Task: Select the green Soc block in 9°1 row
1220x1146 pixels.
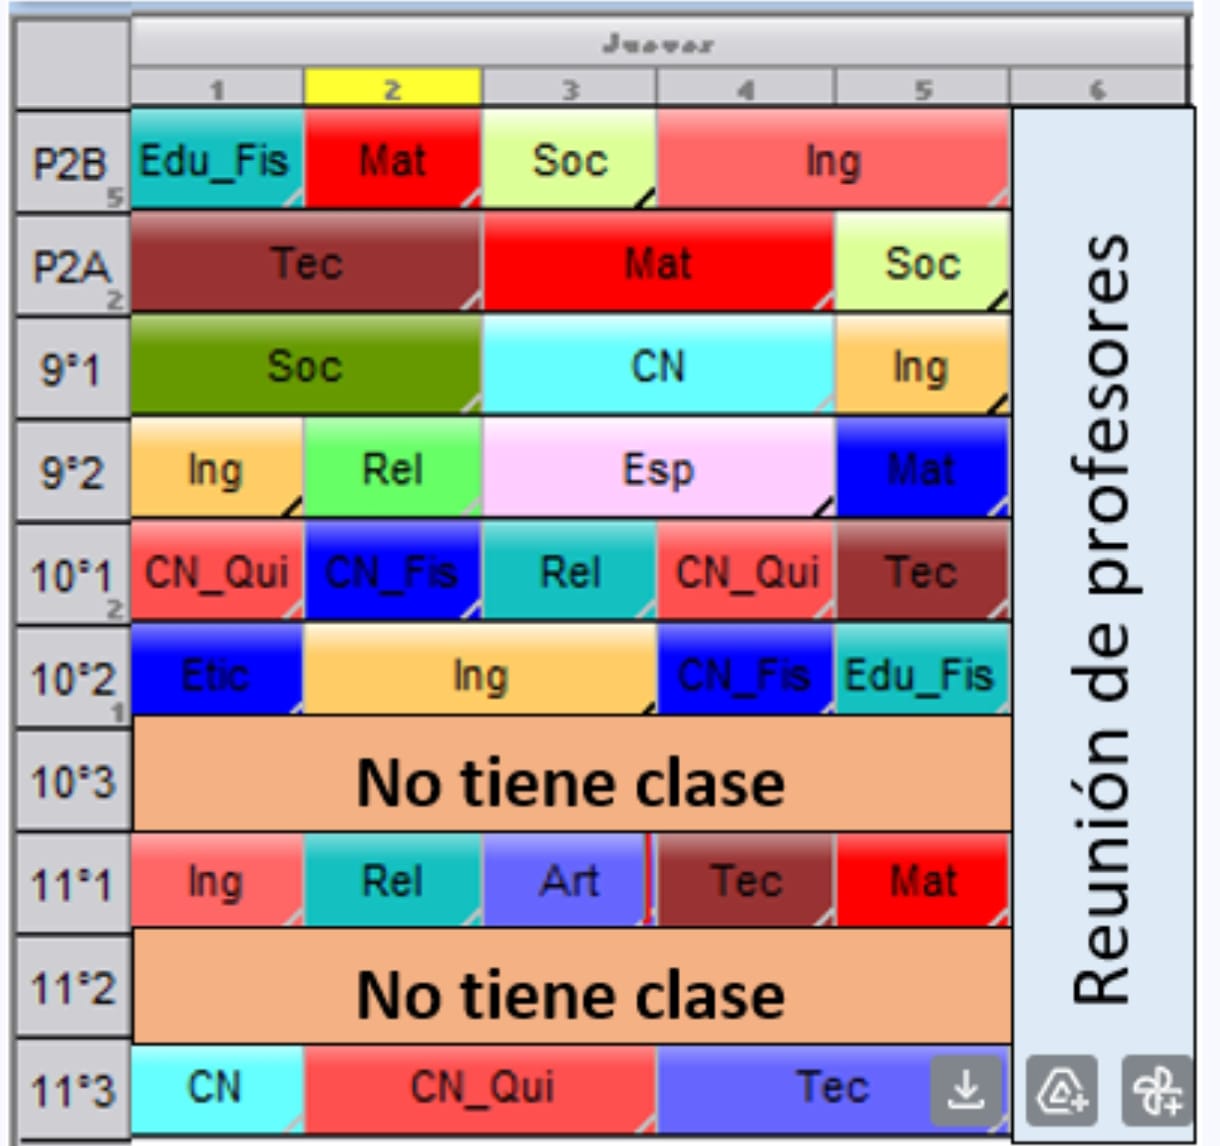Action: click(306, 367)
